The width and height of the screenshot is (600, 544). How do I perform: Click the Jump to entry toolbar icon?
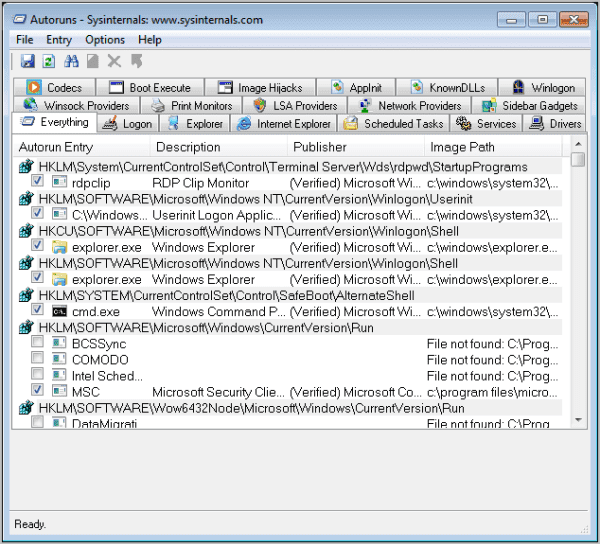pyautogui.click(x=136, y=61)
